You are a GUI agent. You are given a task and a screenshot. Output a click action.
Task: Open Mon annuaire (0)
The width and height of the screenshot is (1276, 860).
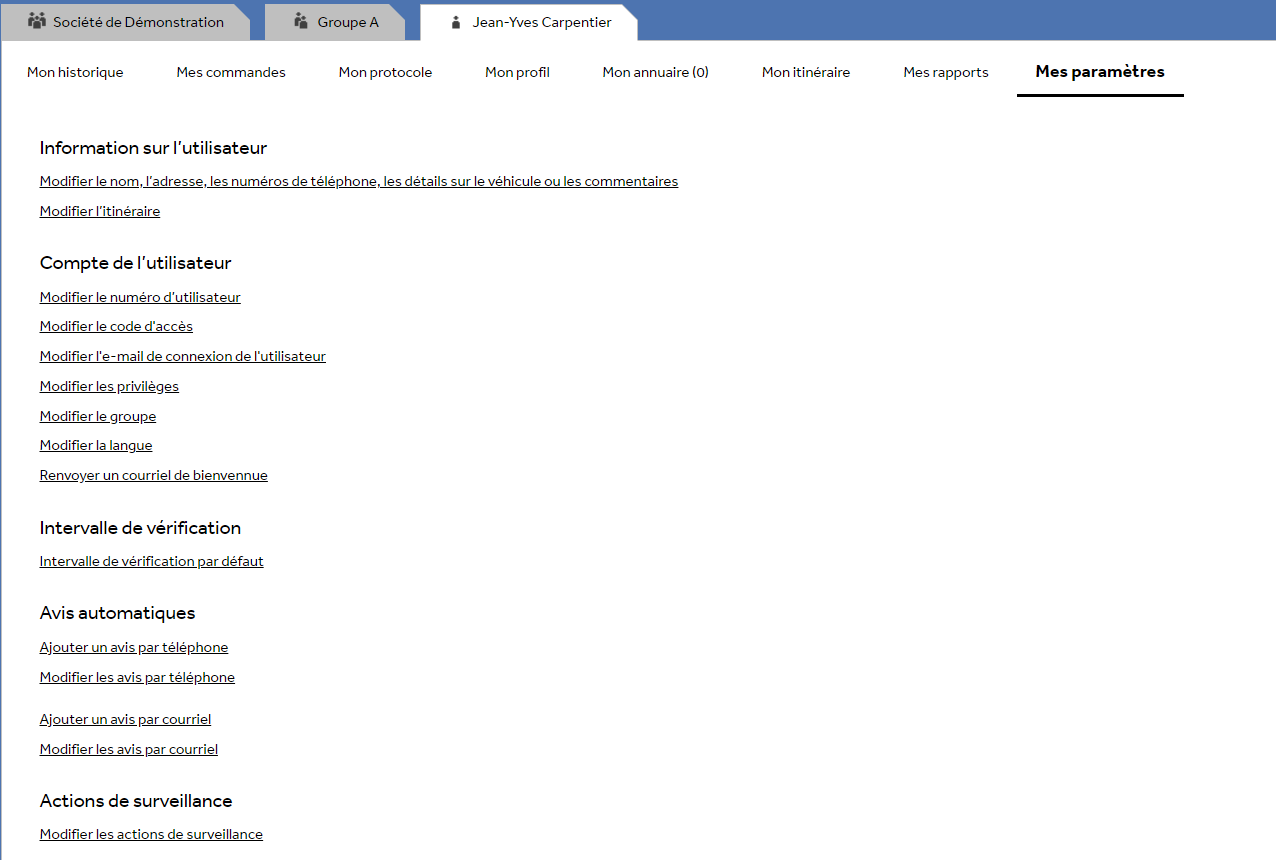pyautogui.click(x=655, y=72)
